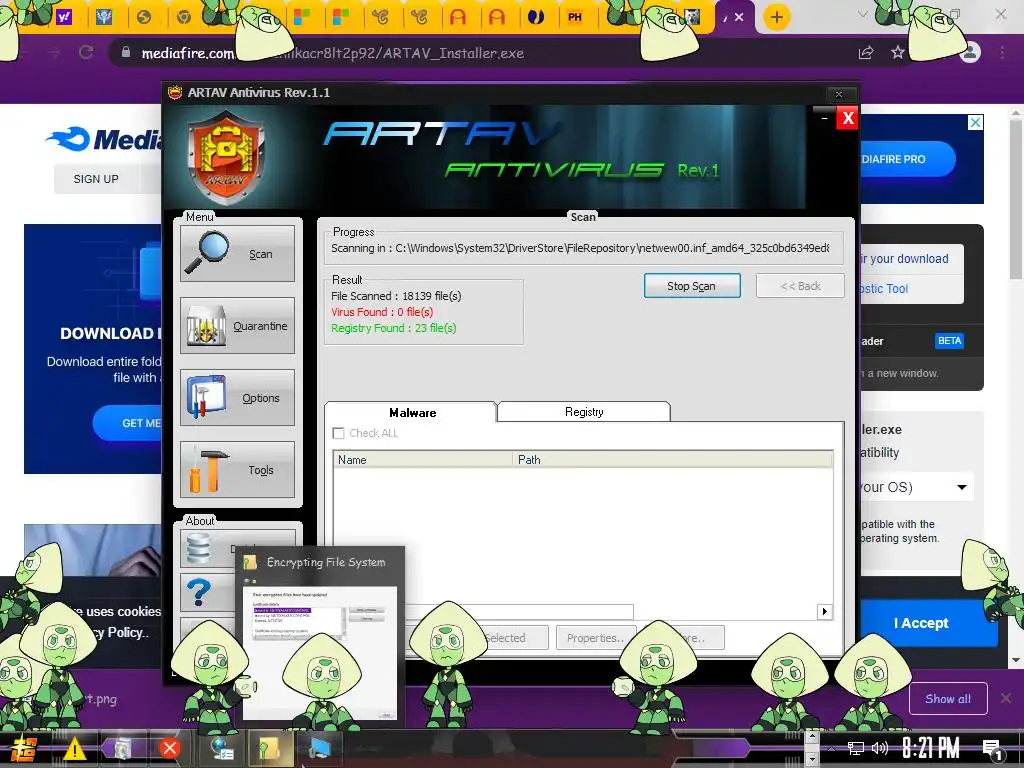Select the Malware tab
The height and width of the screenshot is (768, 1024).
[x=411, y=412]
